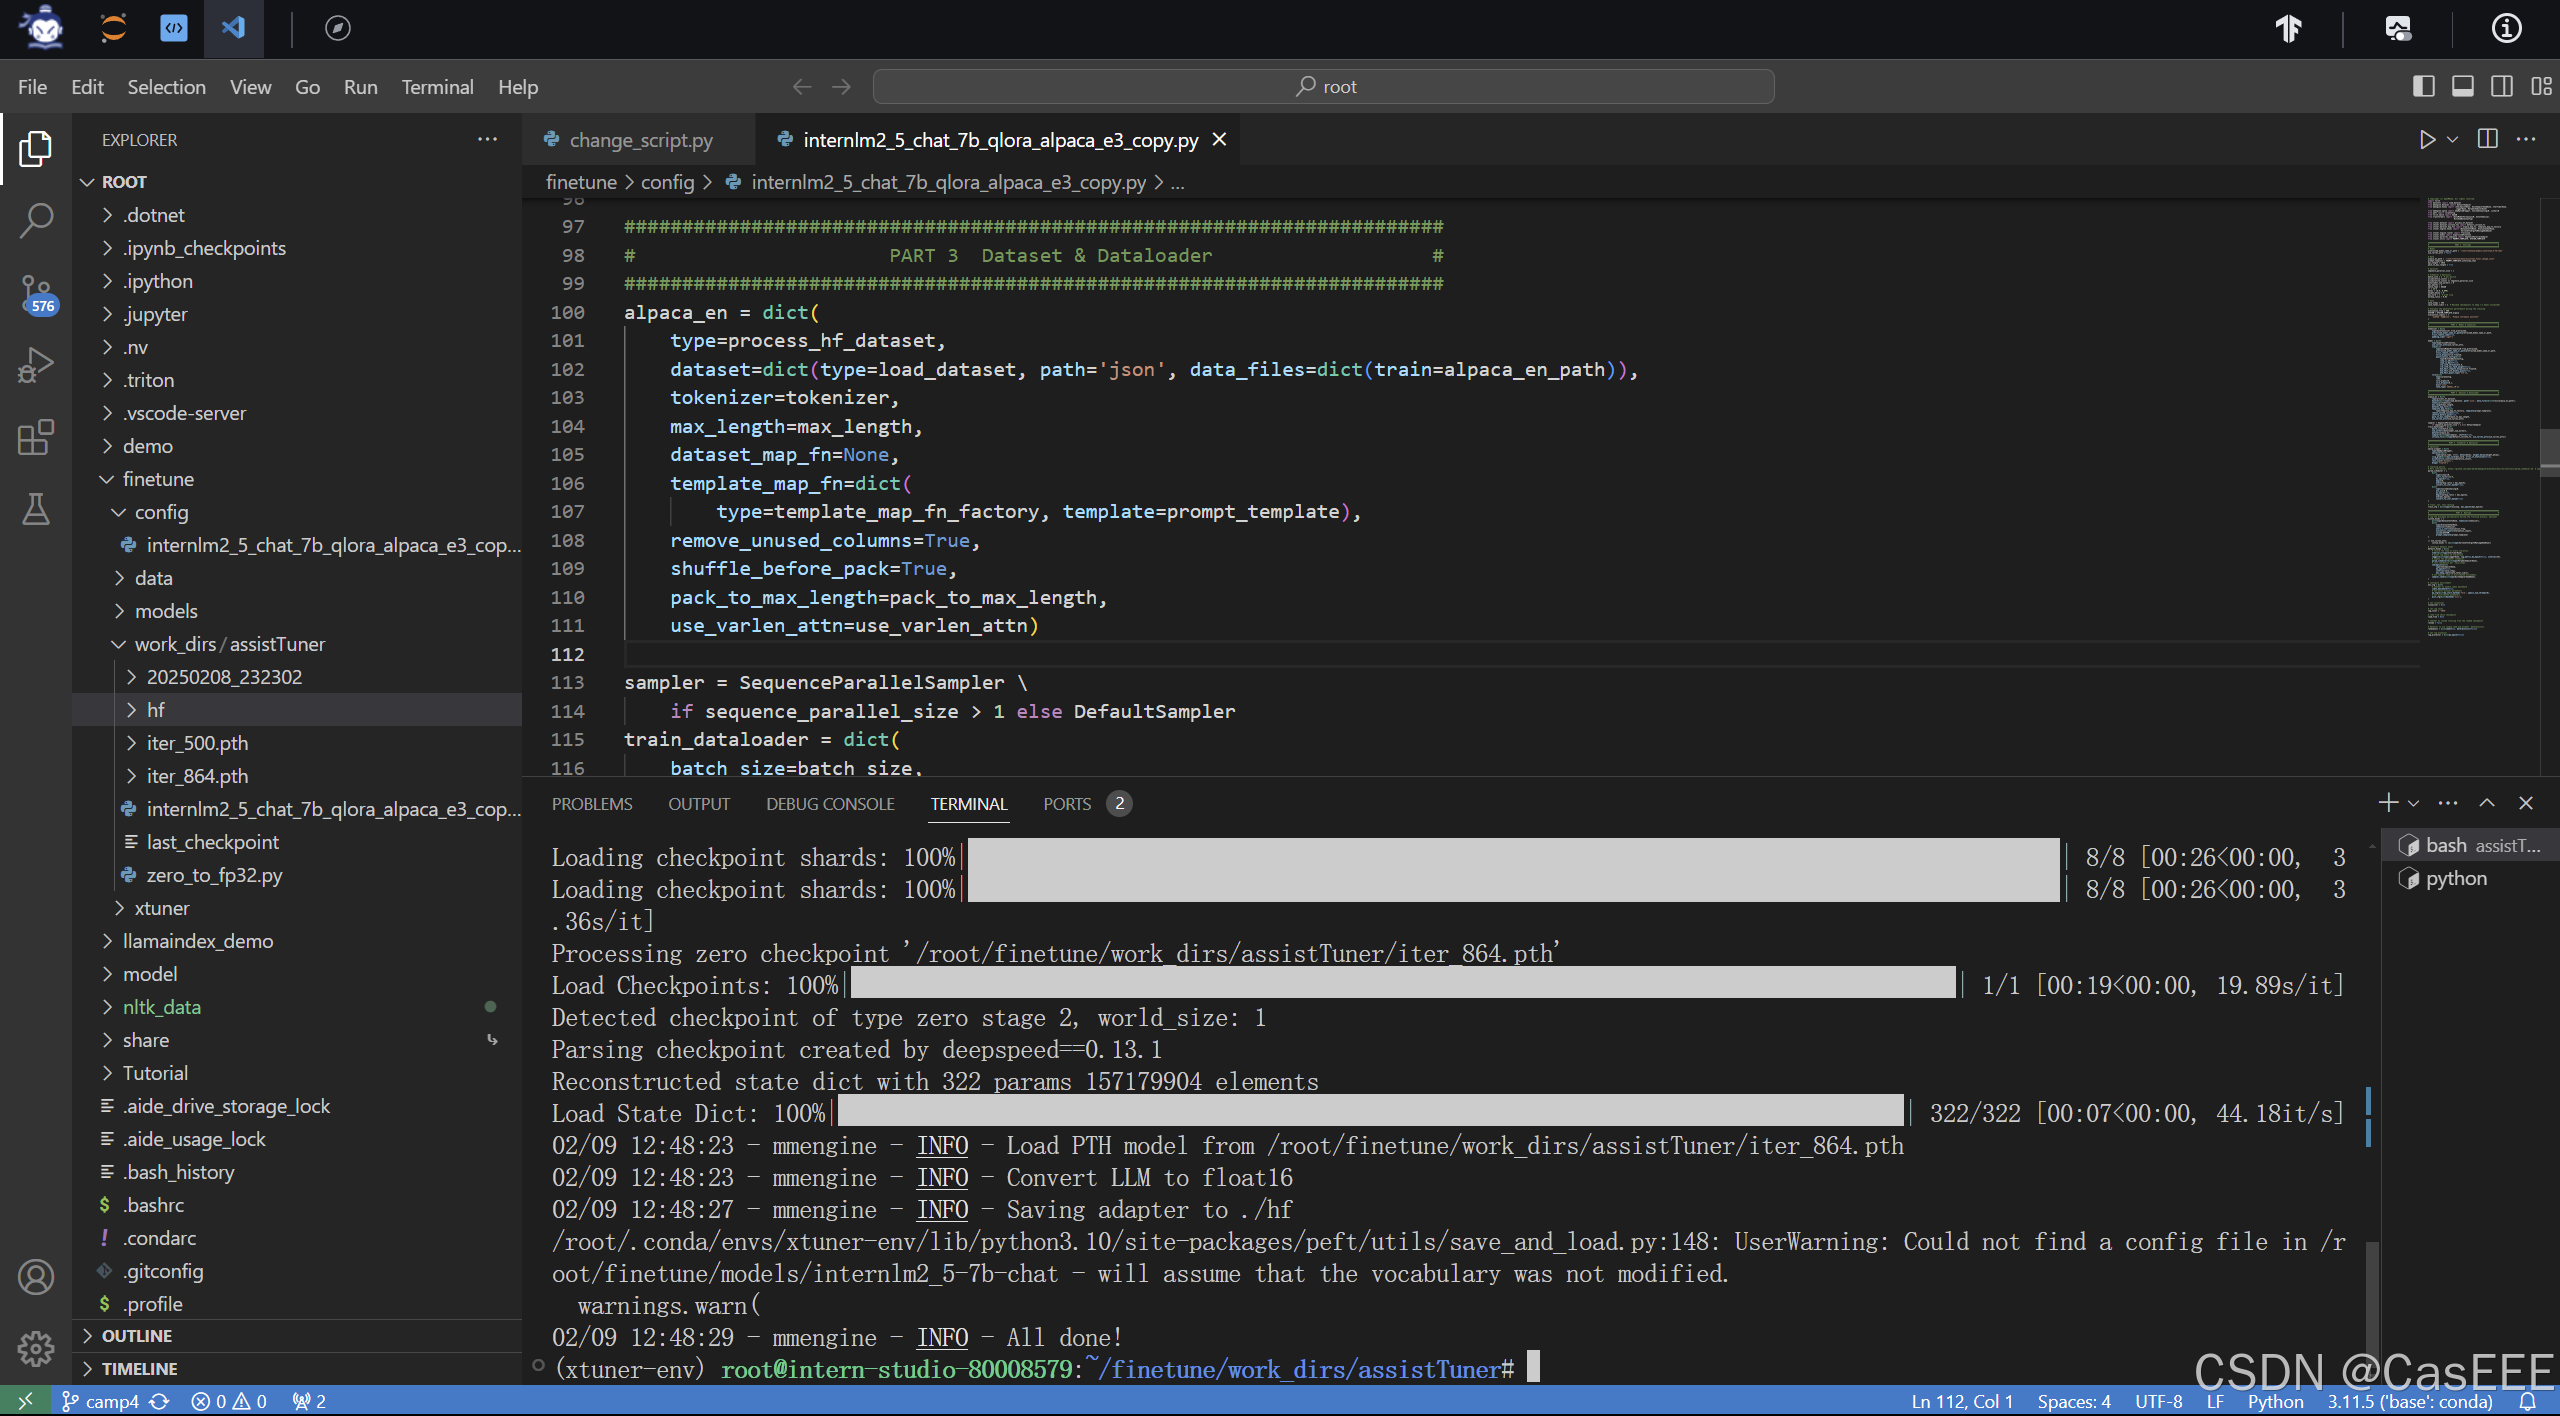Toggle the primary side bar visibility
The height and width of the screenshot is (1416, 2560).
click(2423, 87)
